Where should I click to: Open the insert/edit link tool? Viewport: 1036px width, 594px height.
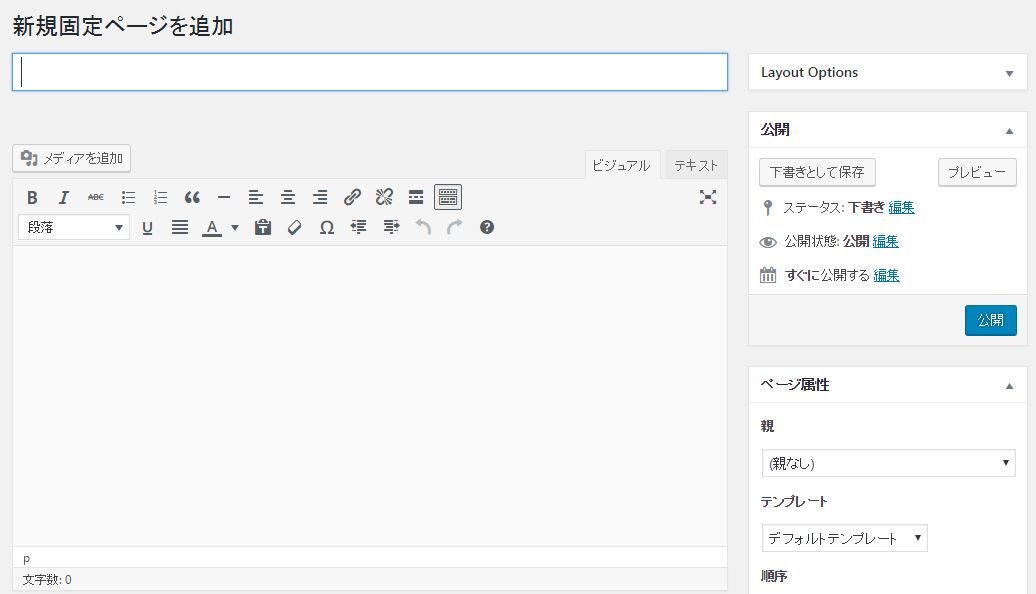[352, 197]
